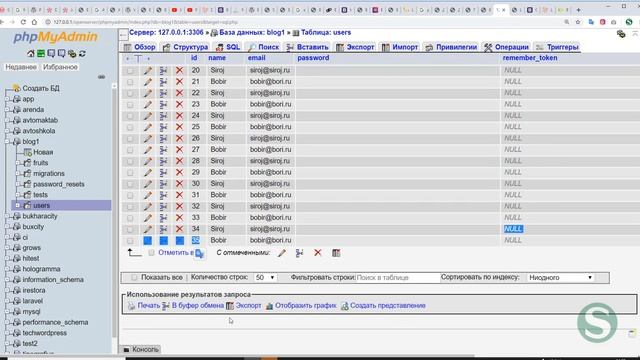Image resolution: width=640 pixels, height=360 pixels.
Task: Expand the app database tree node
Action: pyautogui.click(x=7, y=99)
